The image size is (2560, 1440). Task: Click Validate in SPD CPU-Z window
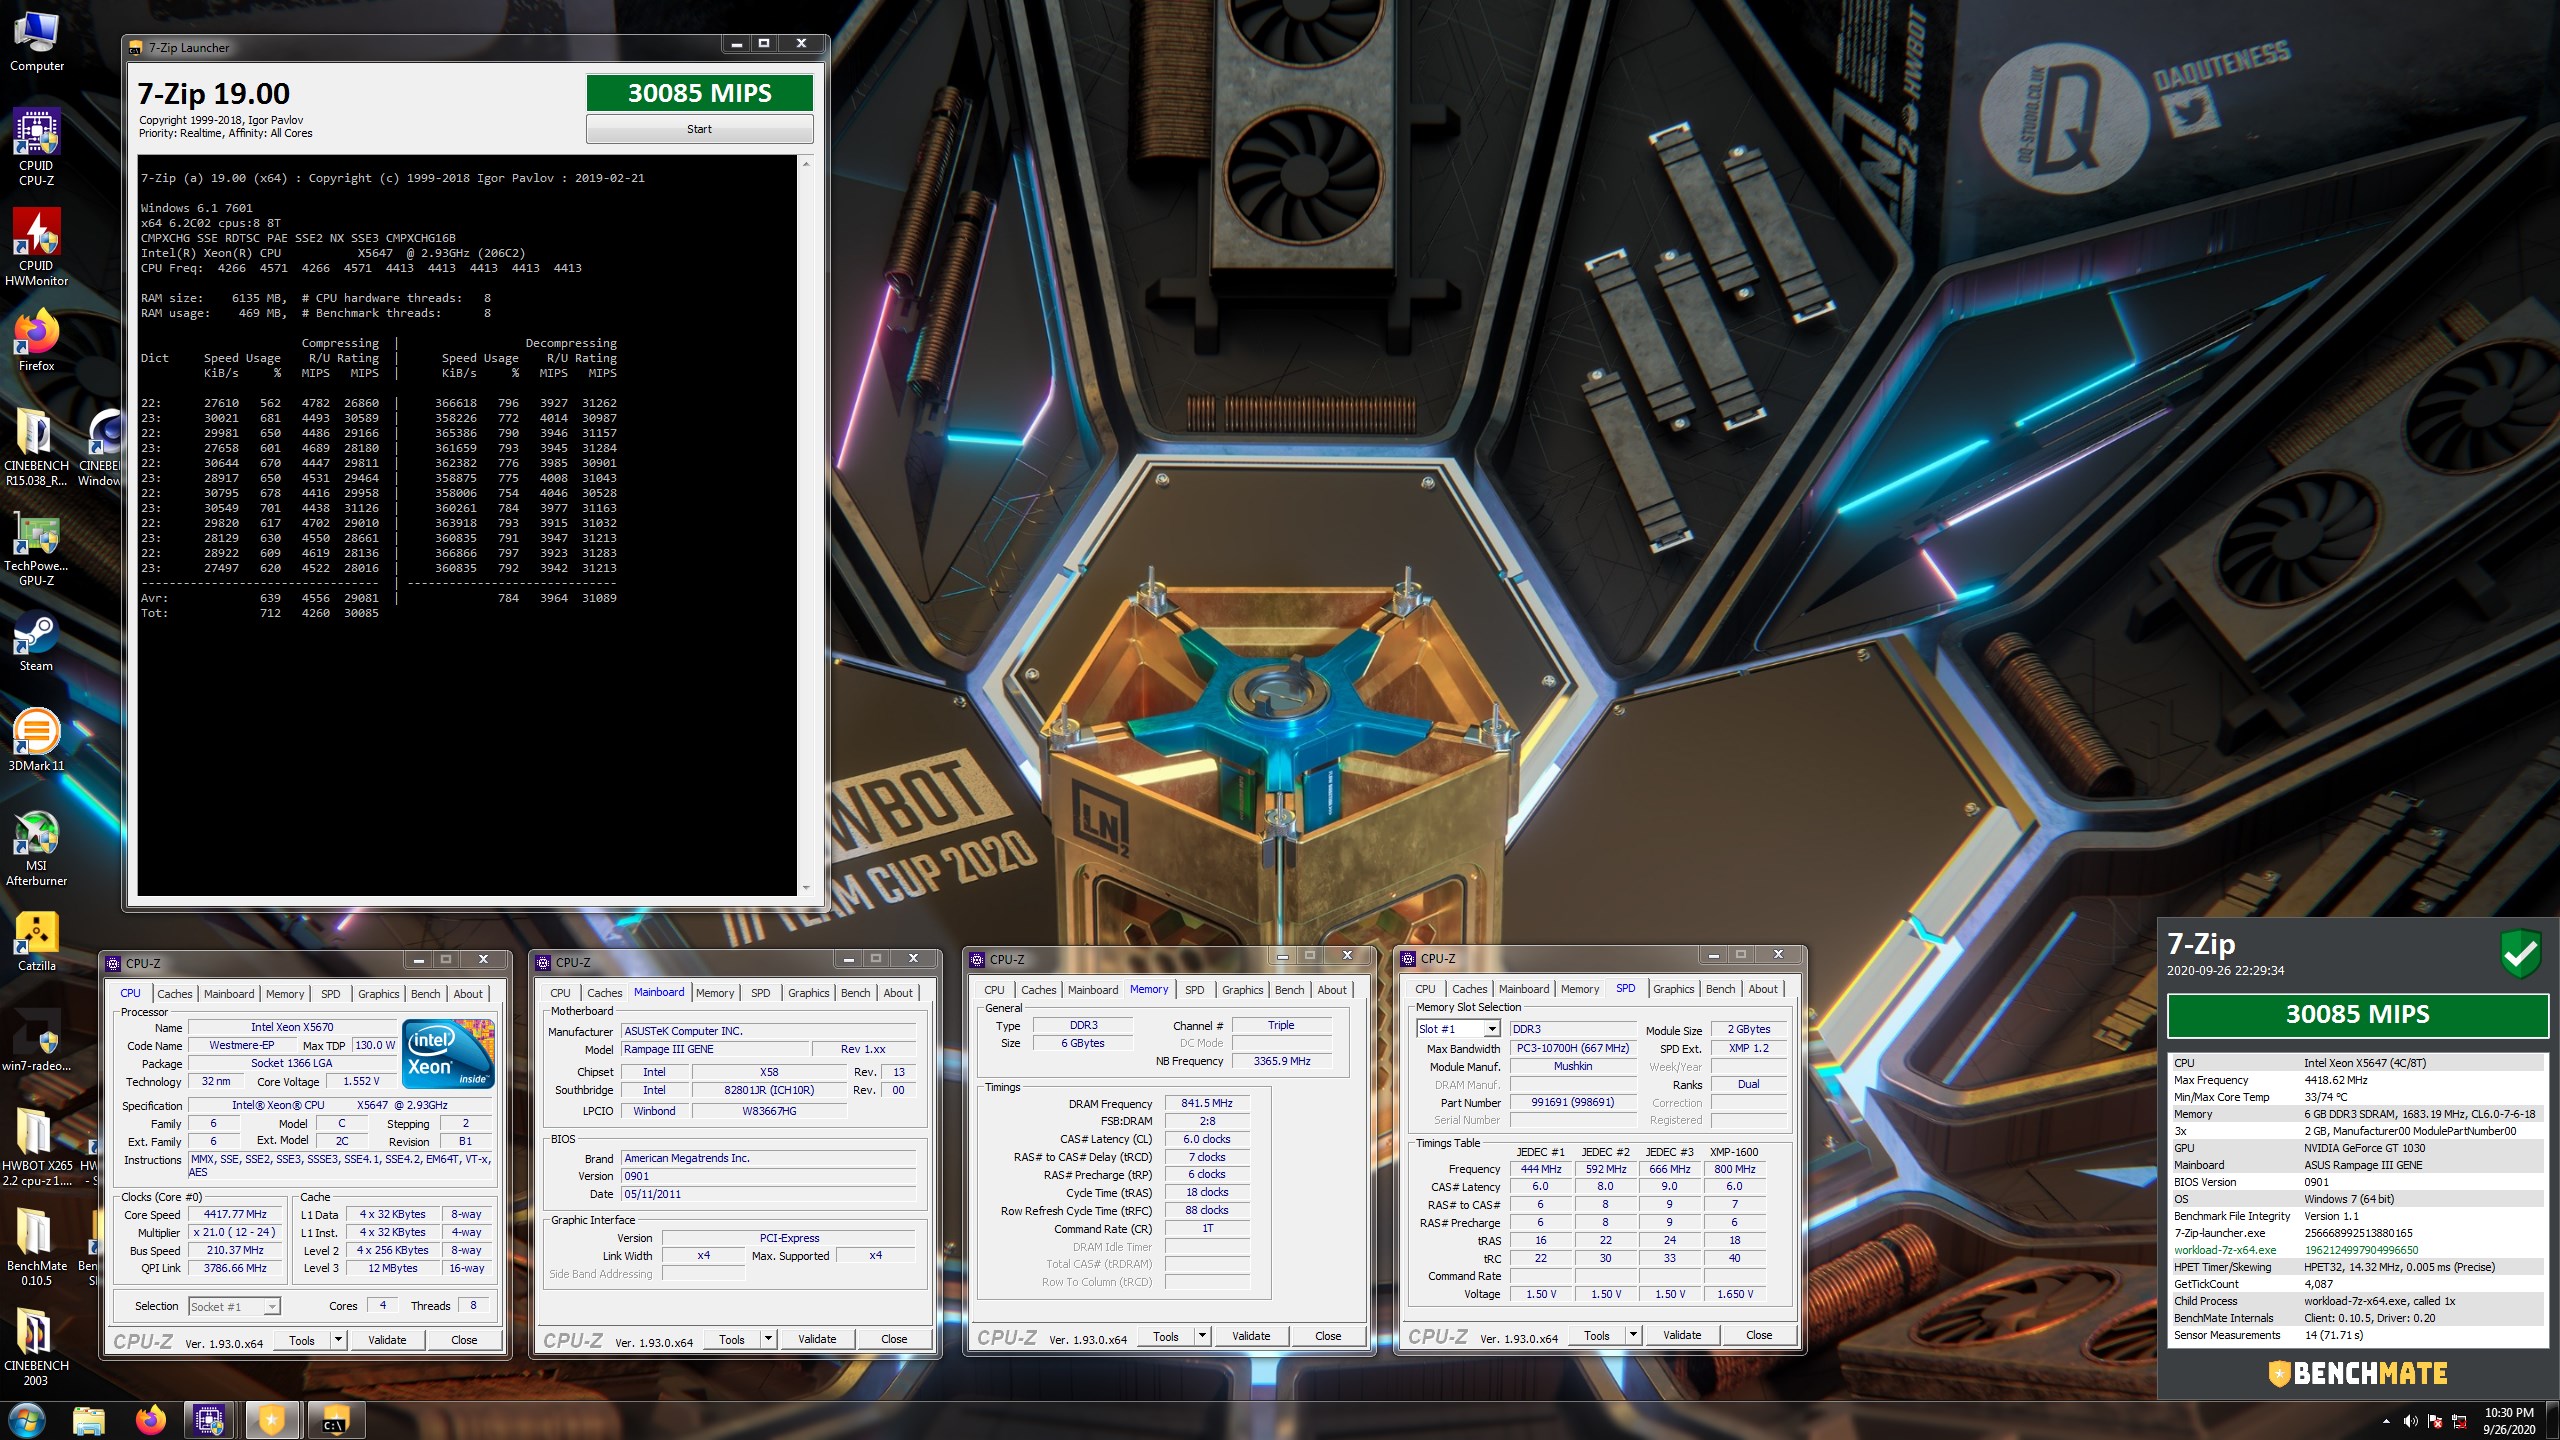coord(1682,1335)
